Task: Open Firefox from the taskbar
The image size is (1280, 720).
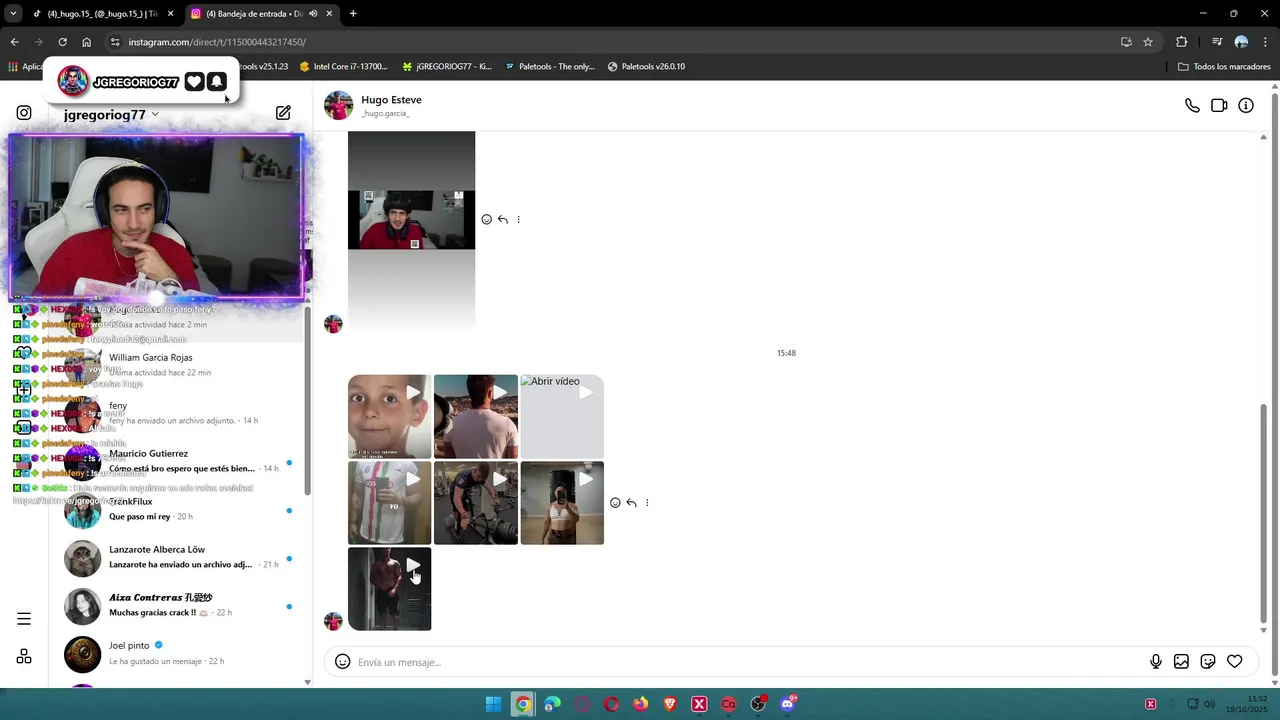Action: pos(640,704)
